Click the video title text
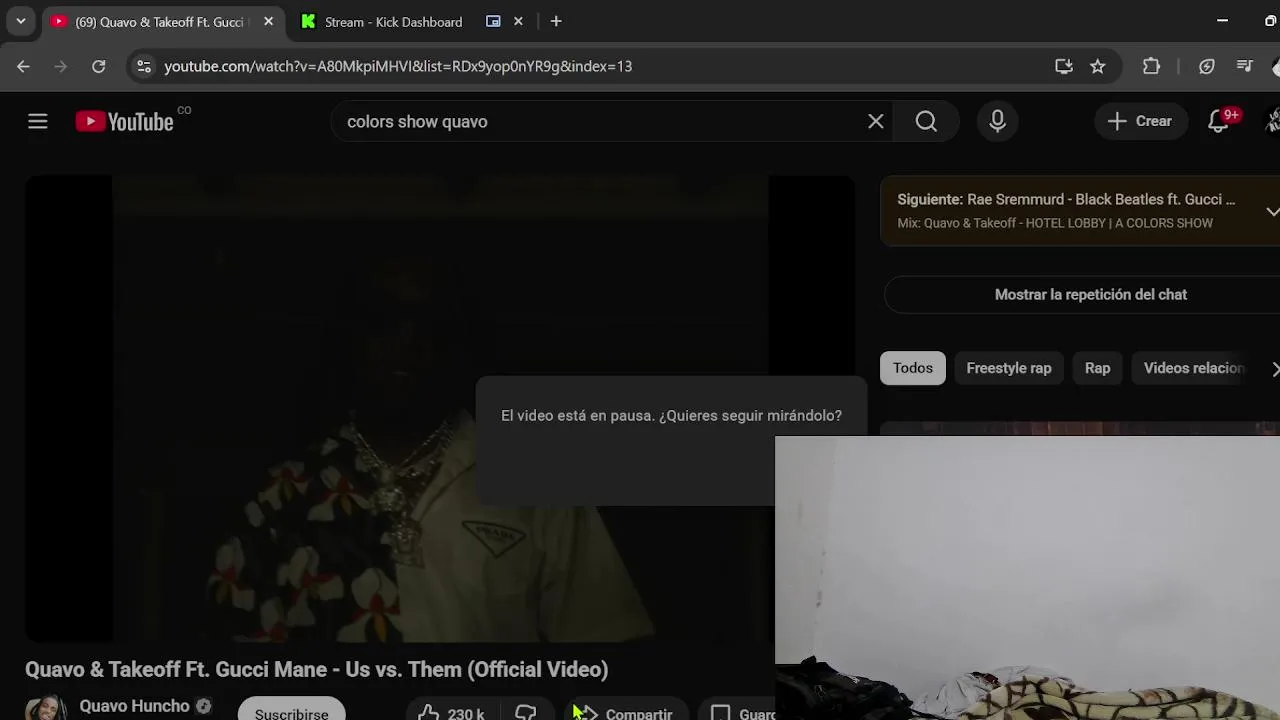The height and width of the screenshot is (720, 1280). coord(316,669)
